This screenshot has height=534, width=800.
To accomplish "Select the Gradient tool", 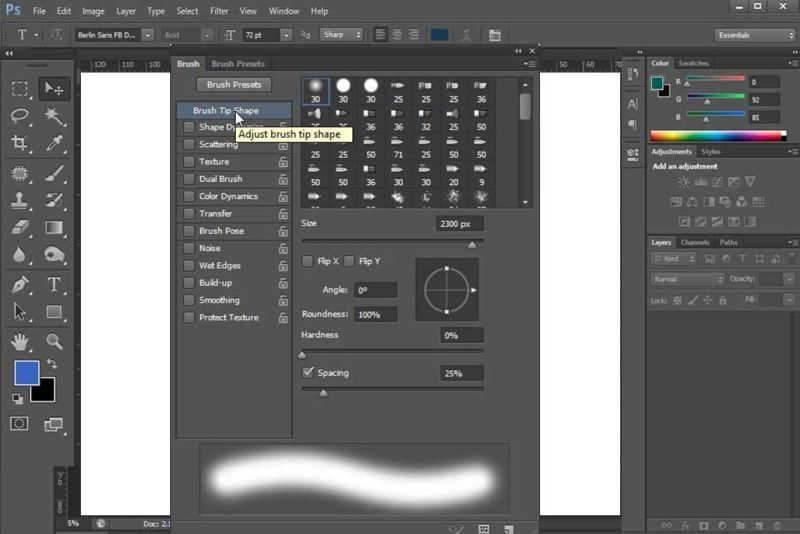I will (54, 227).
